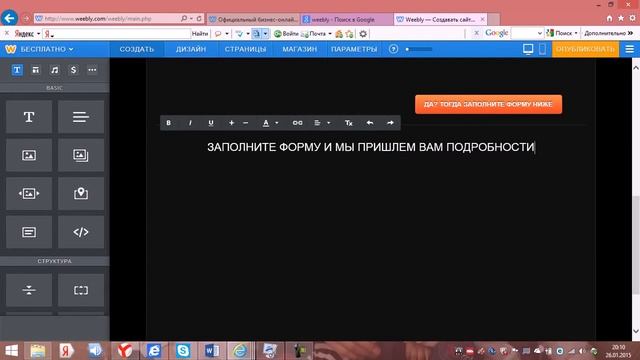
Task: Open Skype from taskbar
Action: [183, 351]
